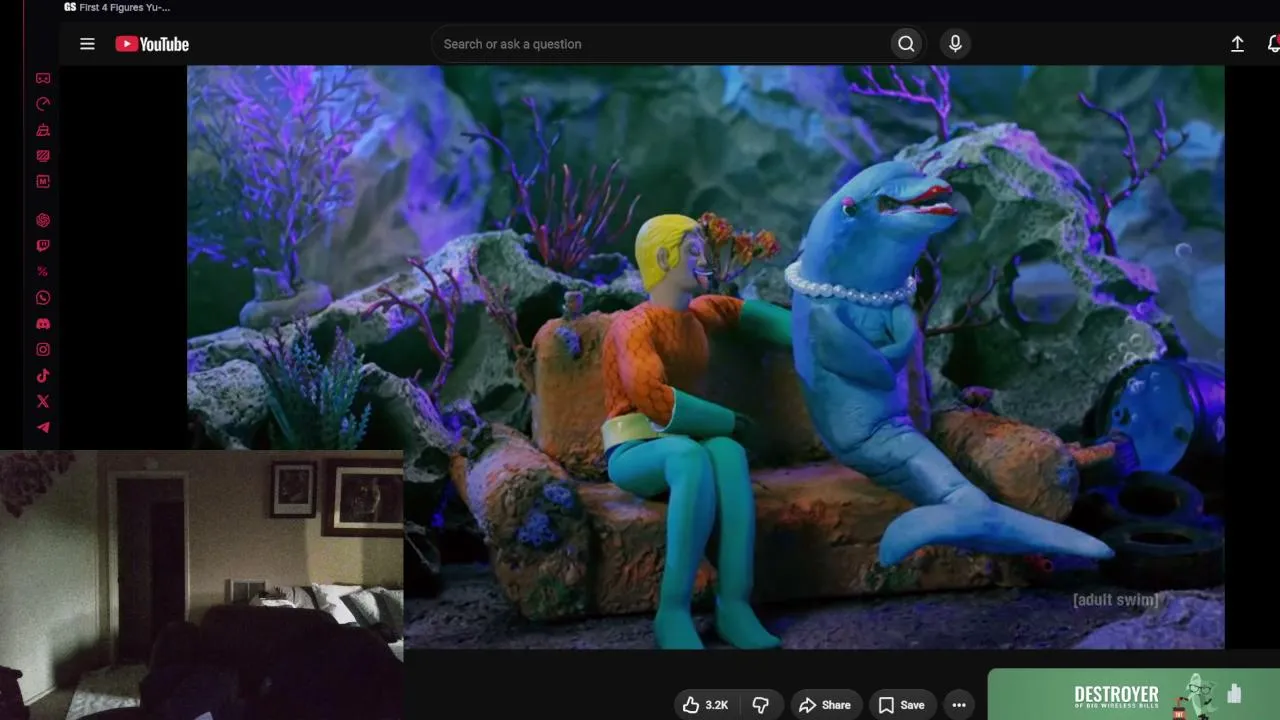
Task: Like the video showing 3.2K likes
Action: pyautogui.click(x=706, y=705)
